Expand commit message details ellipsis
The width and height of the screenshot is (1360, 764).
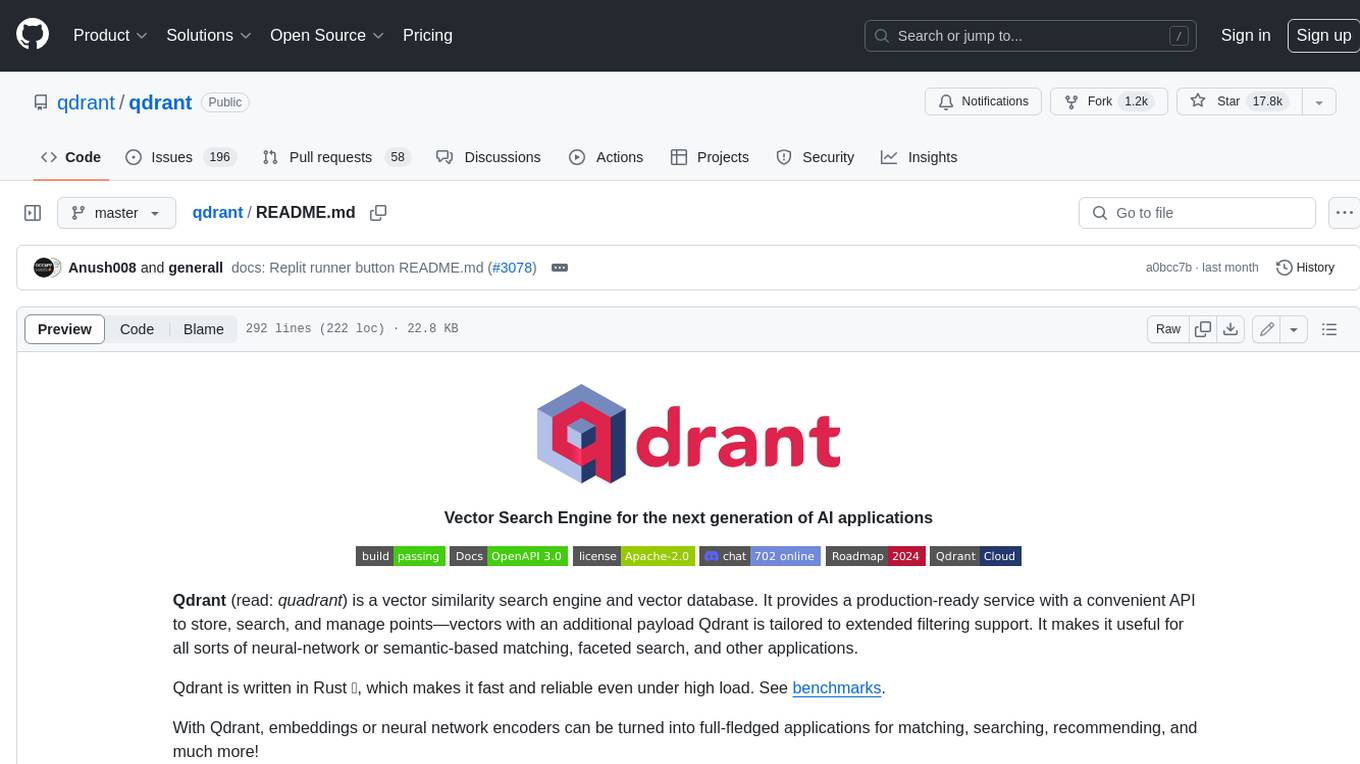pyautogui.click(x=560, y=268)
